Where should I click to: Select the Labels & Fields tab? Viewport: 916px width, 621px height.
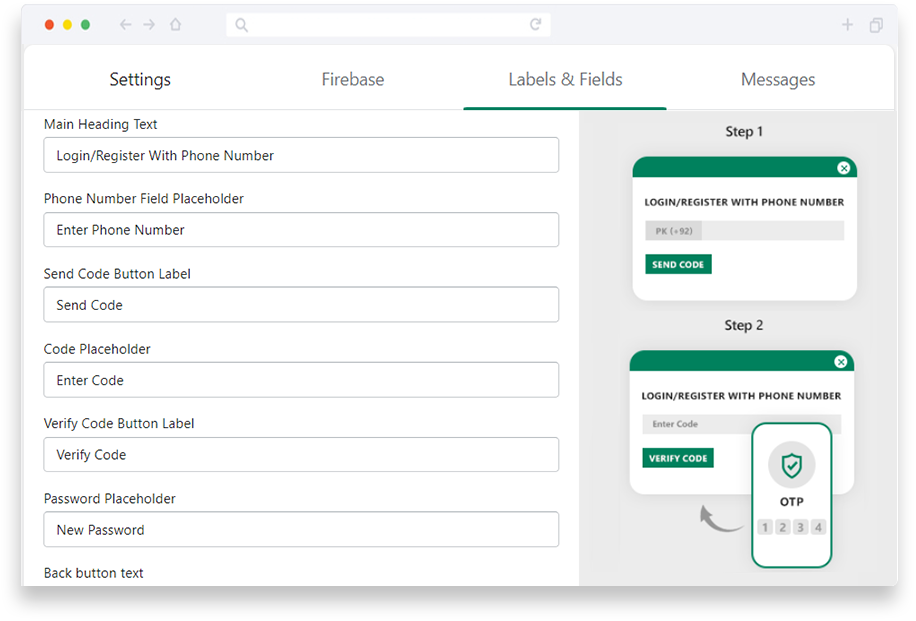coord(565,79)
